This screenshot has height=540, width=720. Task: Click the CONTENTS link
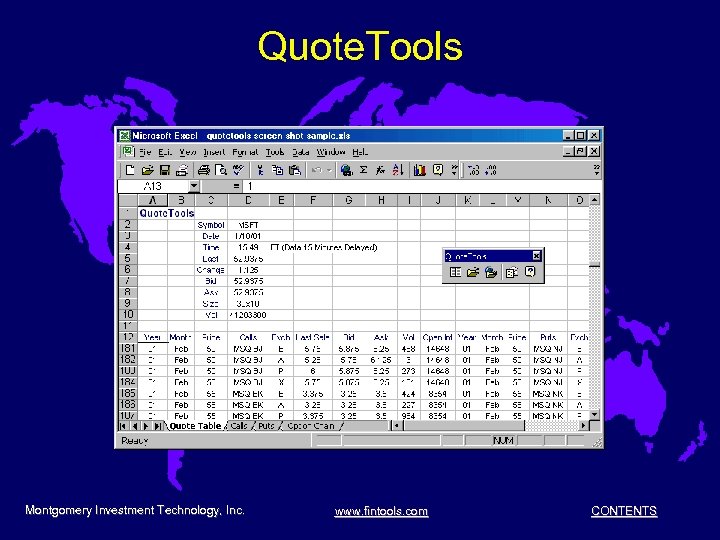click(x=624, y=511)
